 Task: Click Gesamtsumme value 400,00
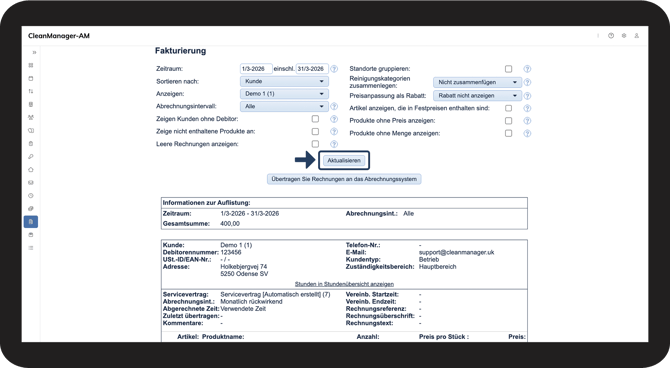230,224
